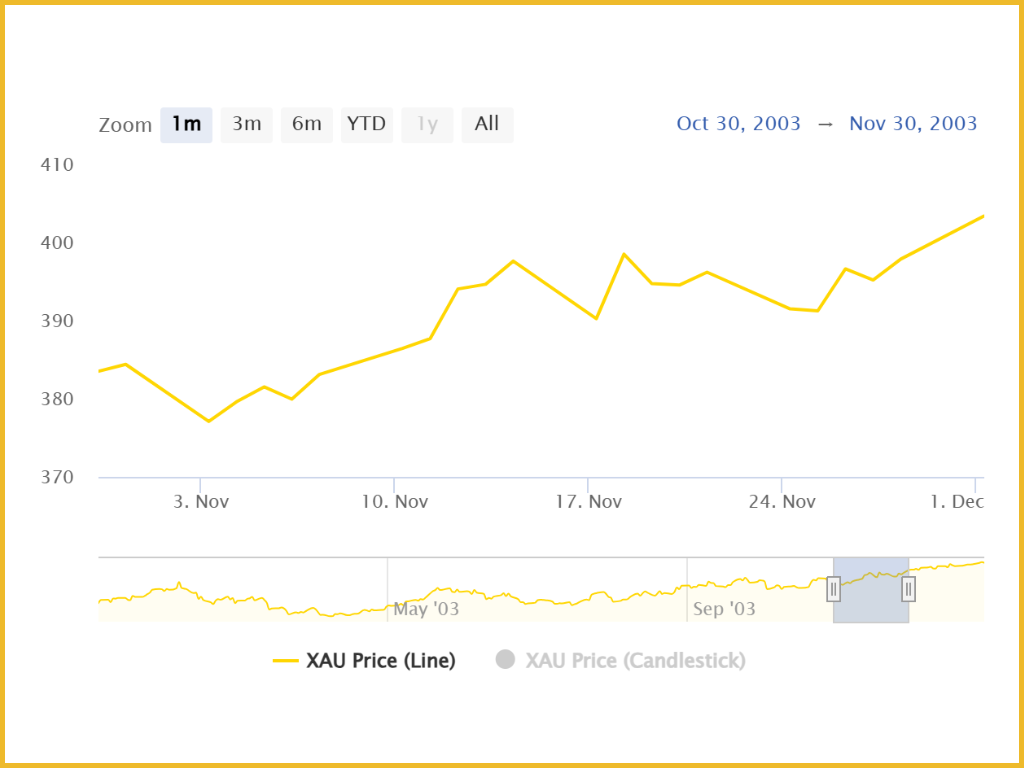
Task: Enable XAU Price (Candlestick) series
Action: [635, 661]
